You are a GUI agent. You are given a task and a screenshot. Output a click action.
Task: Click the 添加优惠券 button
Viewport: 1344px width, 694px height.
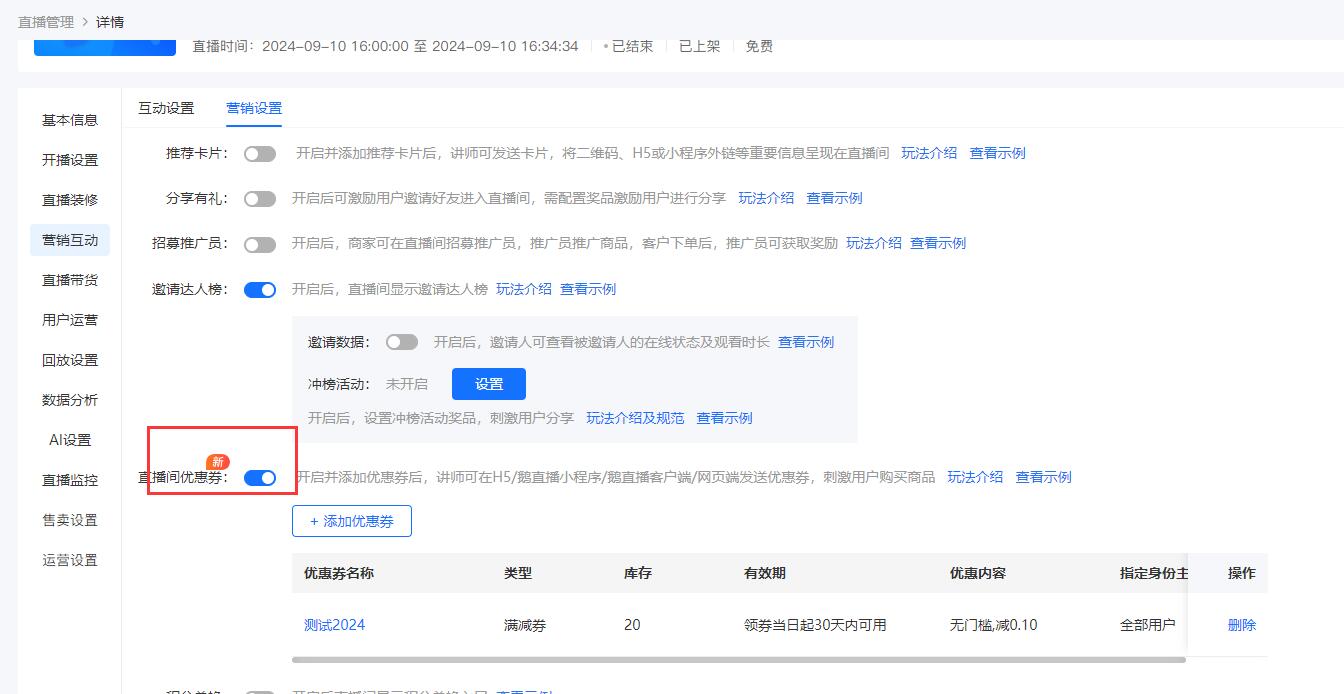coord(351,520)
